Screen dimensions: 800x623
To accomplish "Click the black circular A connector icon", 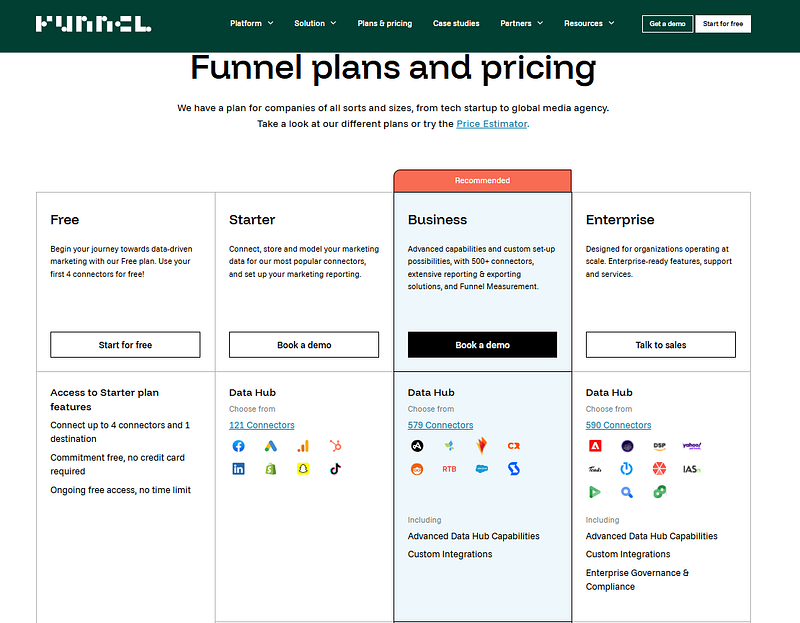I will coord(417,446).
